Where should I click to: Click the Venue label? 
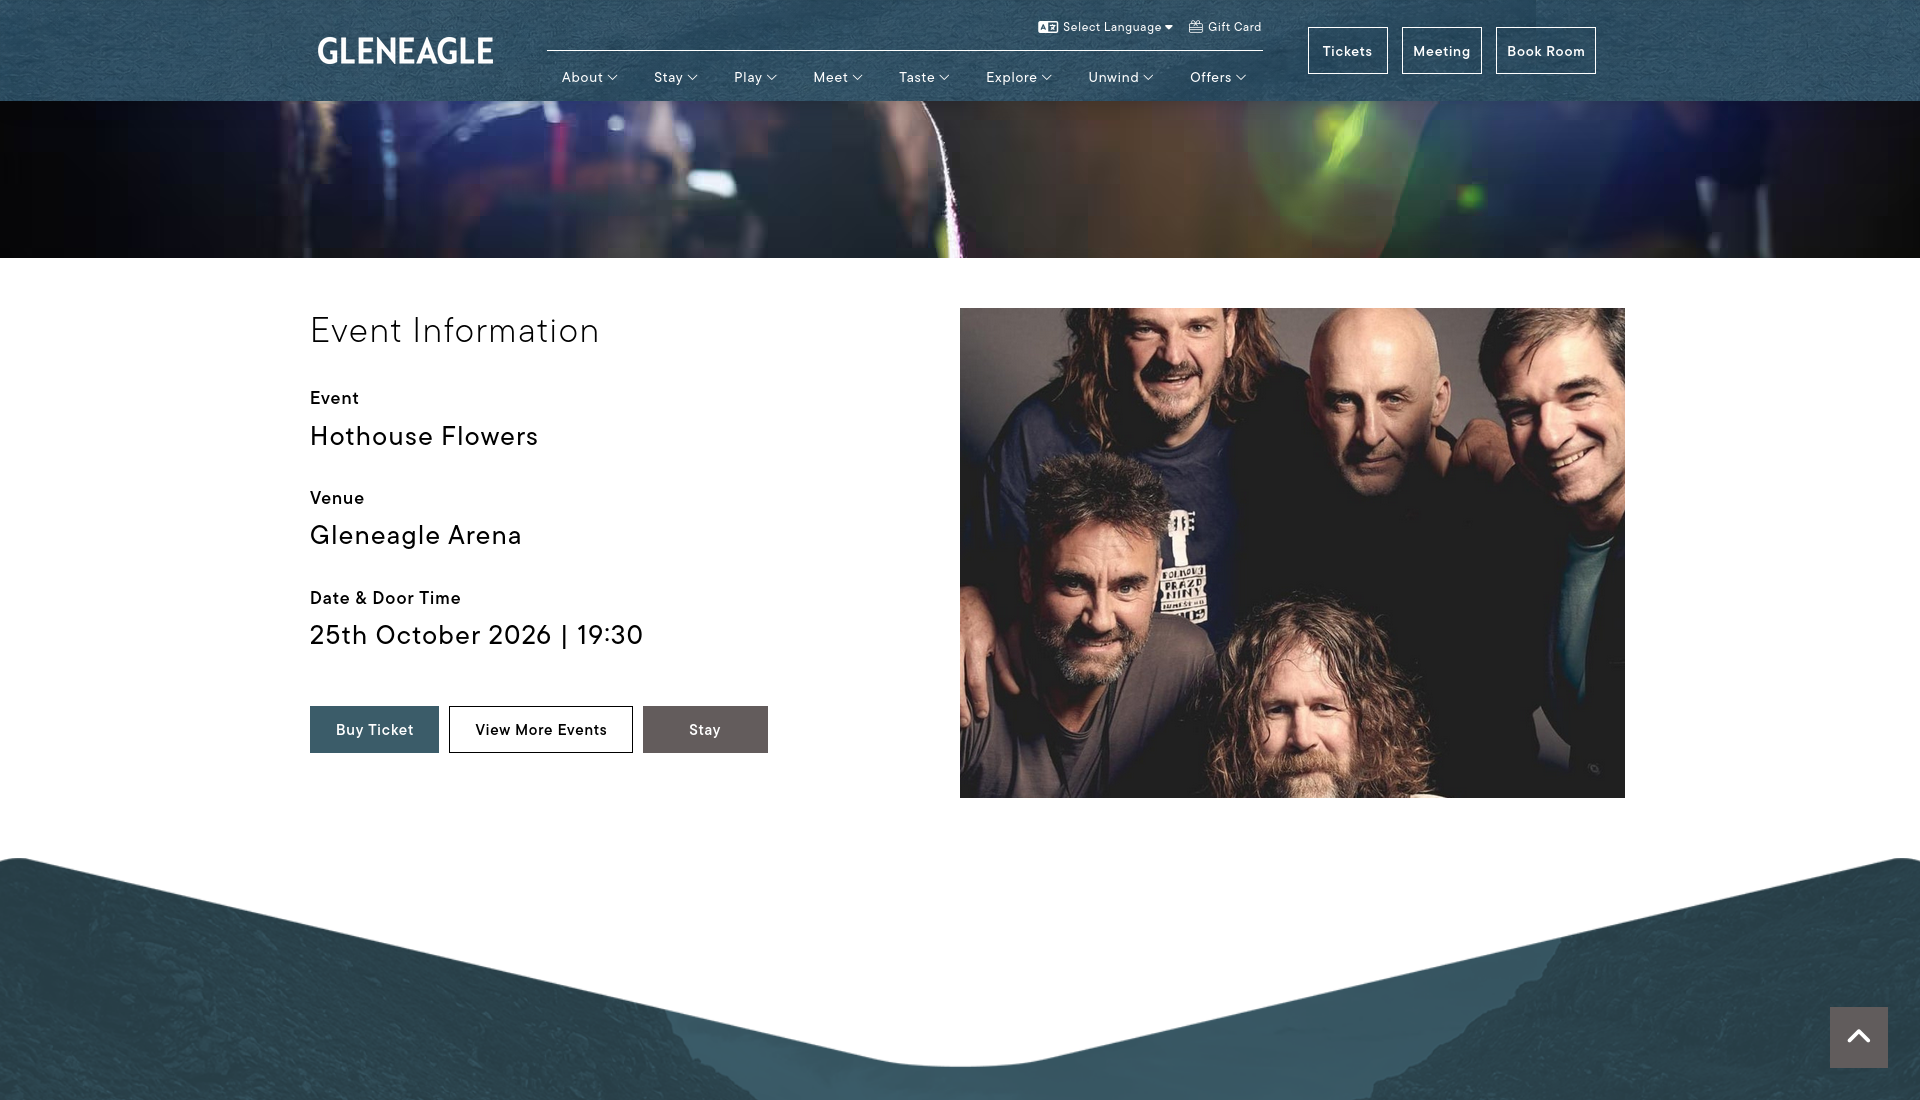pyautogui.click(x=337, y=498)
